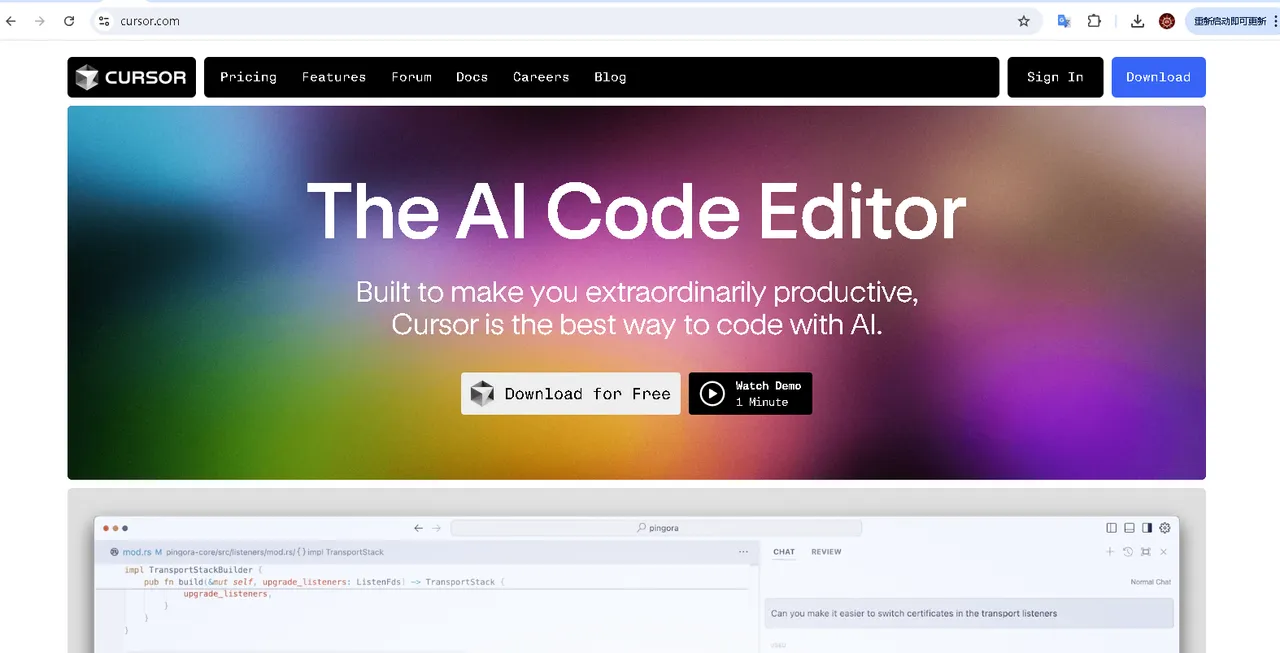Open the Docs link
Image resolution: width=1280 pixels, height=653 pixels.
coord(472,77)
